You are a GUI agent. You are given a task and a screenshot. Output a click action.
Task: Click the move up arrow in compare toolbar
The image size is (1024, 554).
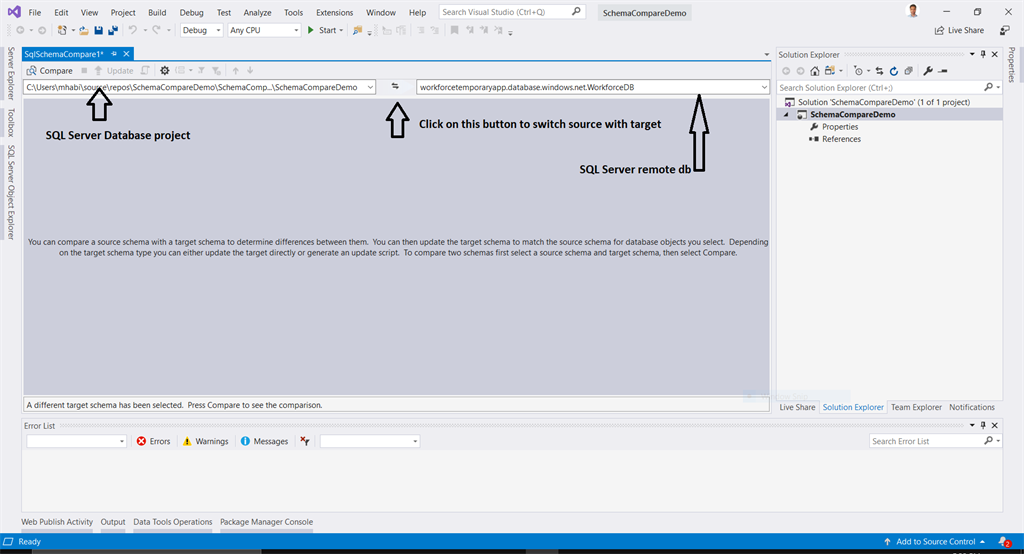pyautogui.click(x=236, y=71)
